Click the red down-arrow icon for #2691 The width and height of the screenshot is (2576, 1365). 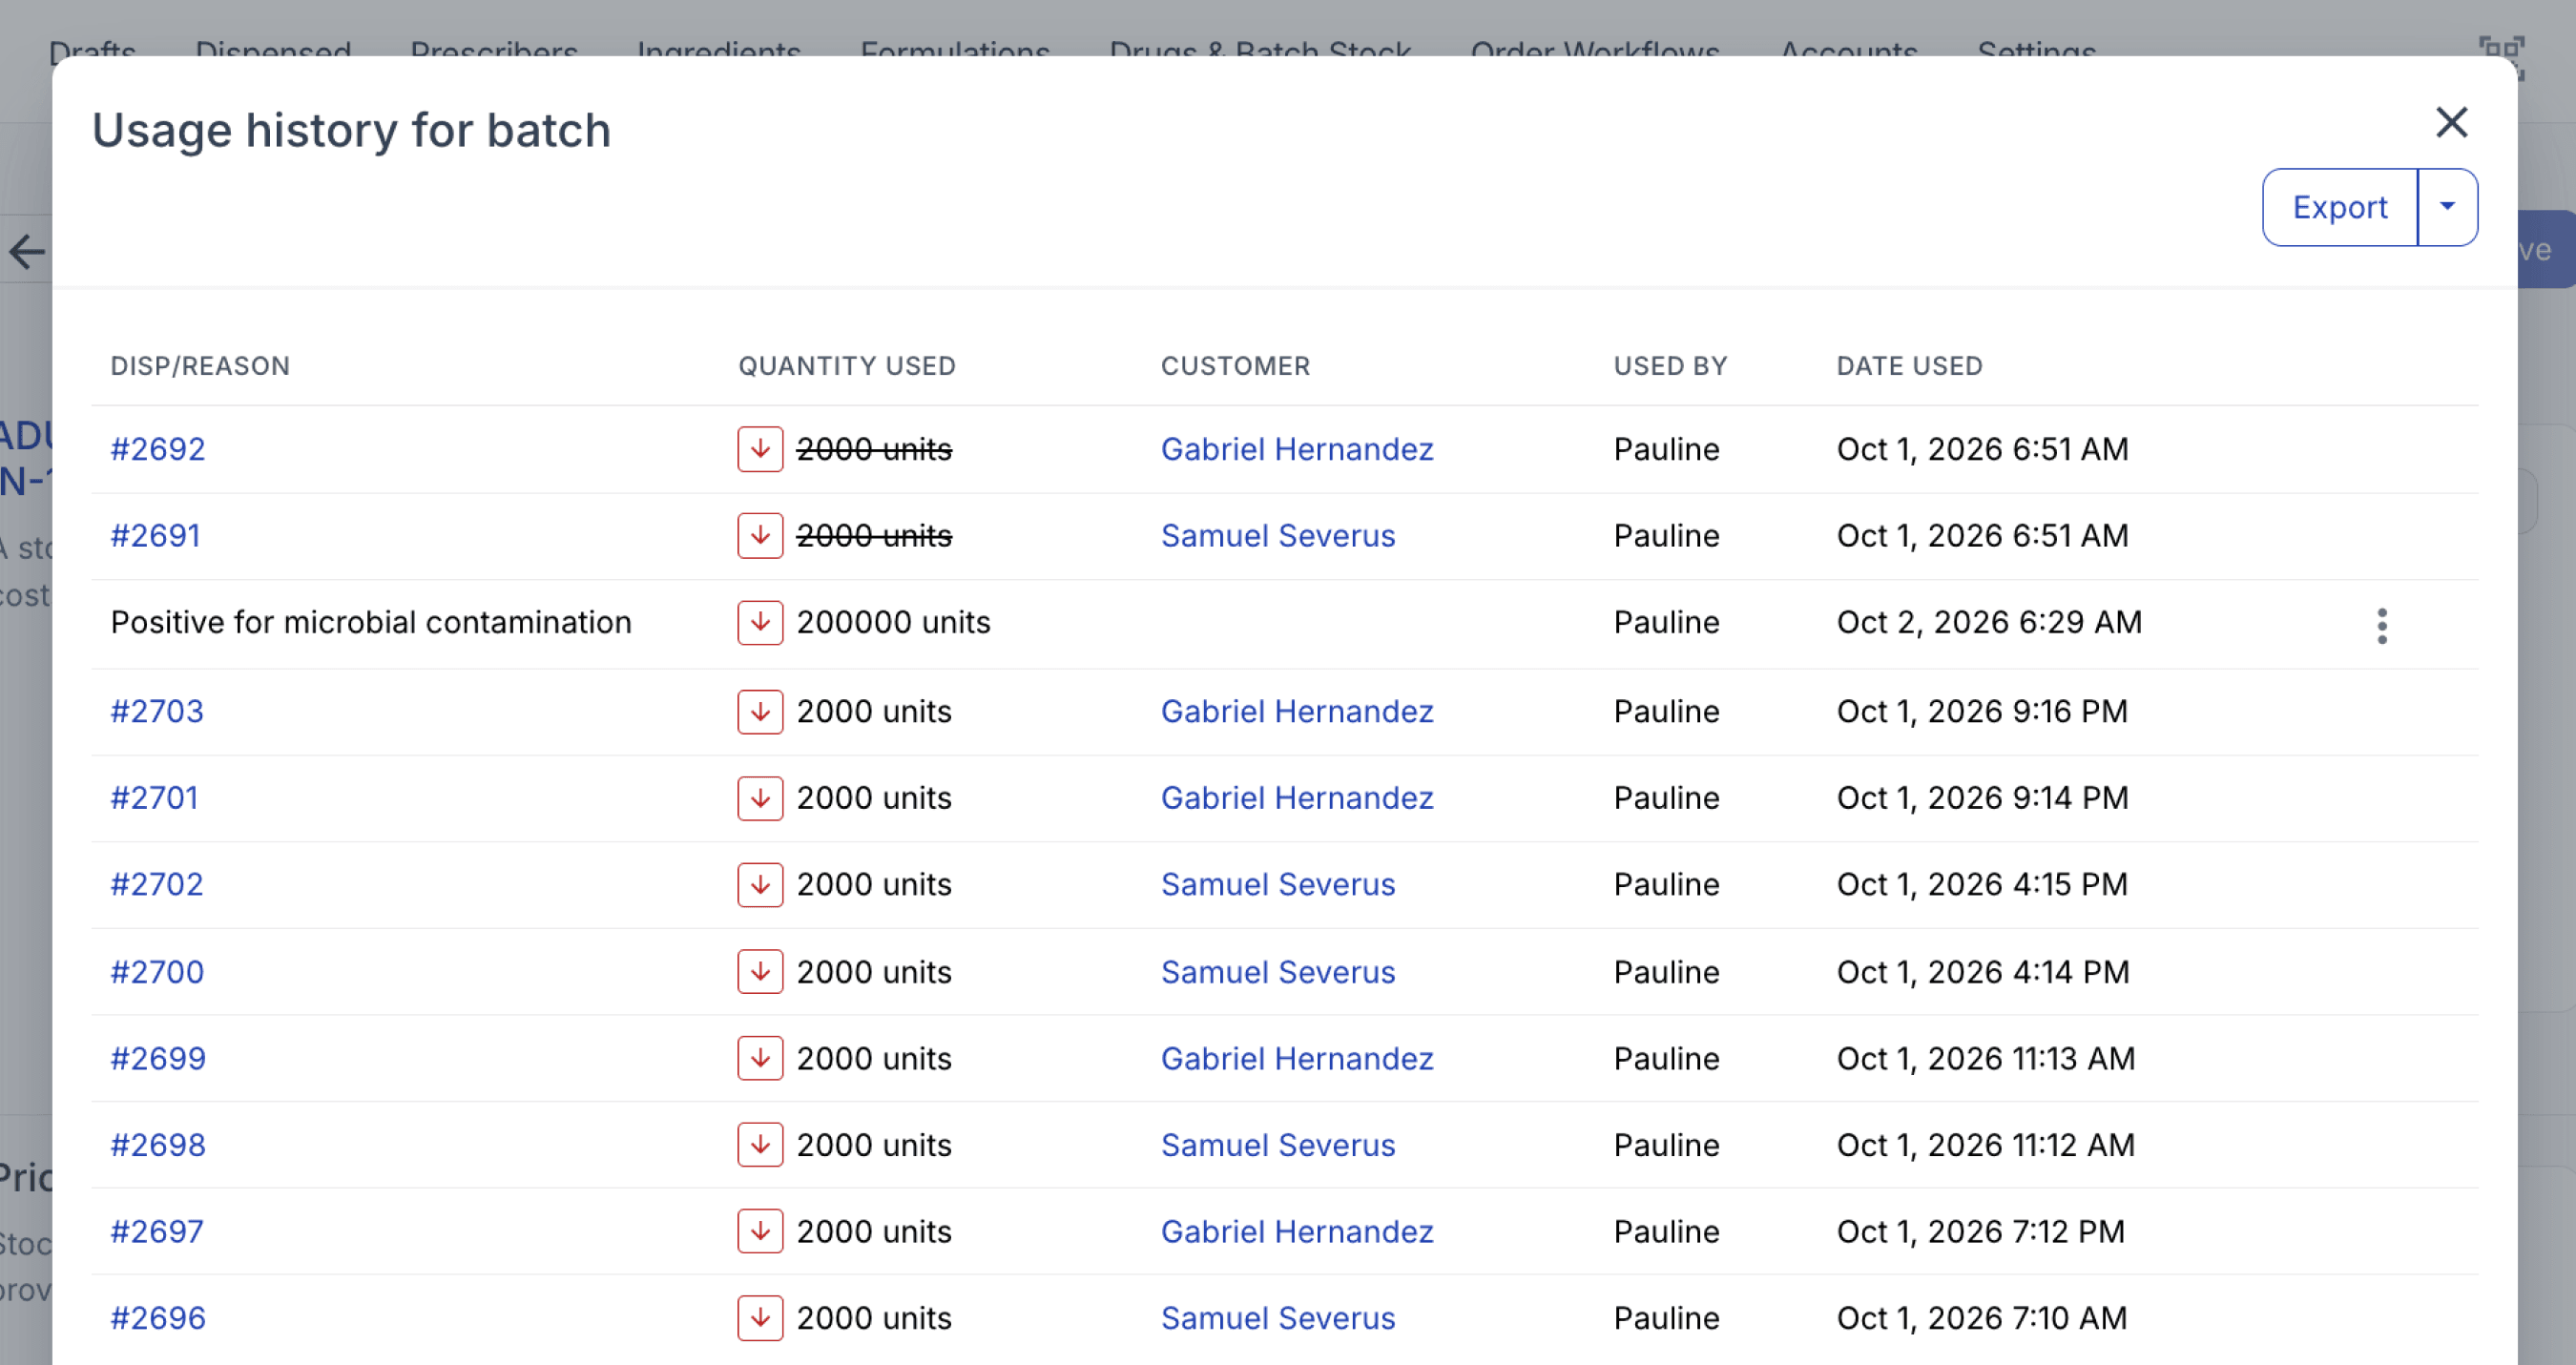[760, 536]
